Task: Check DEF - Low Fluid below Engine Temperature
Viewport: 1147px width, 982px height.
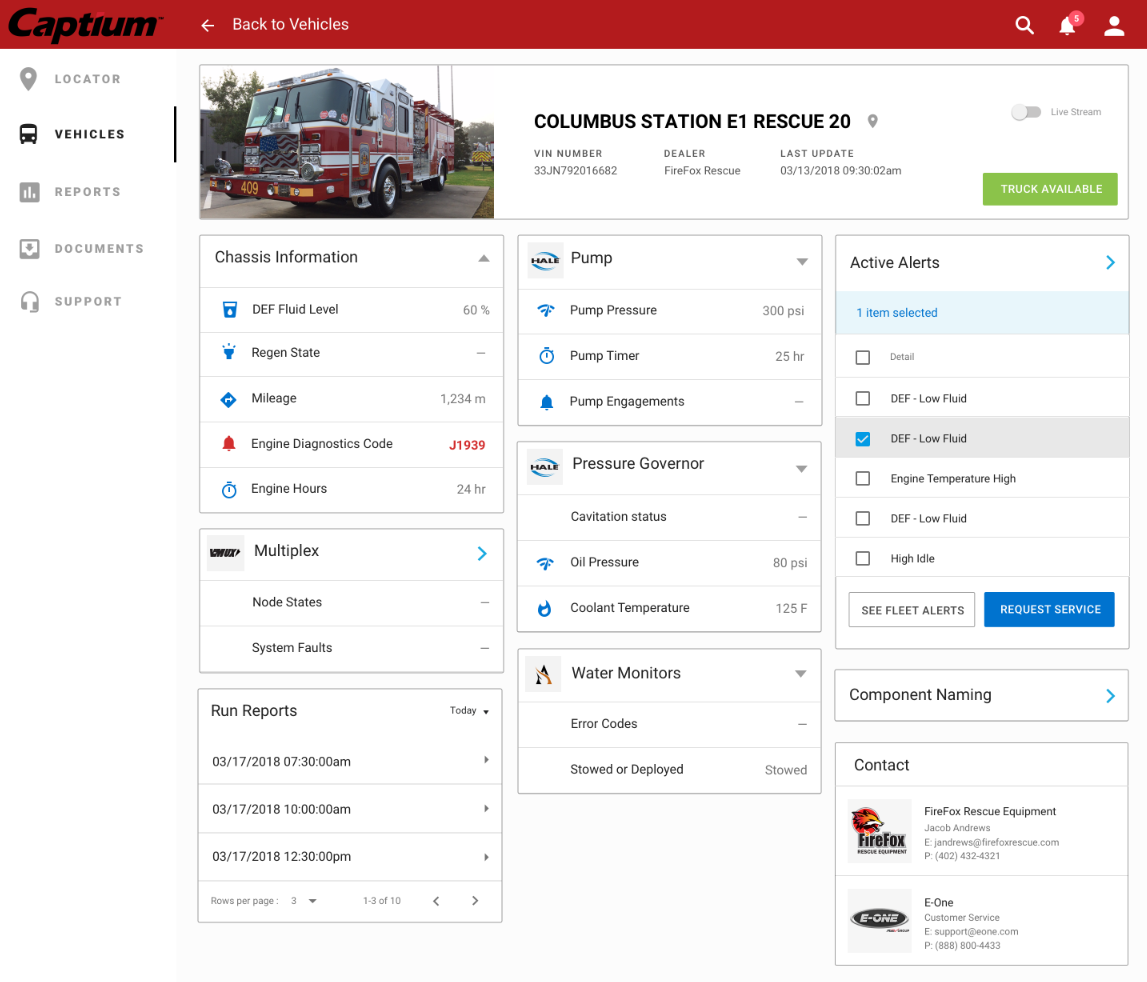Action: (862, 518)
